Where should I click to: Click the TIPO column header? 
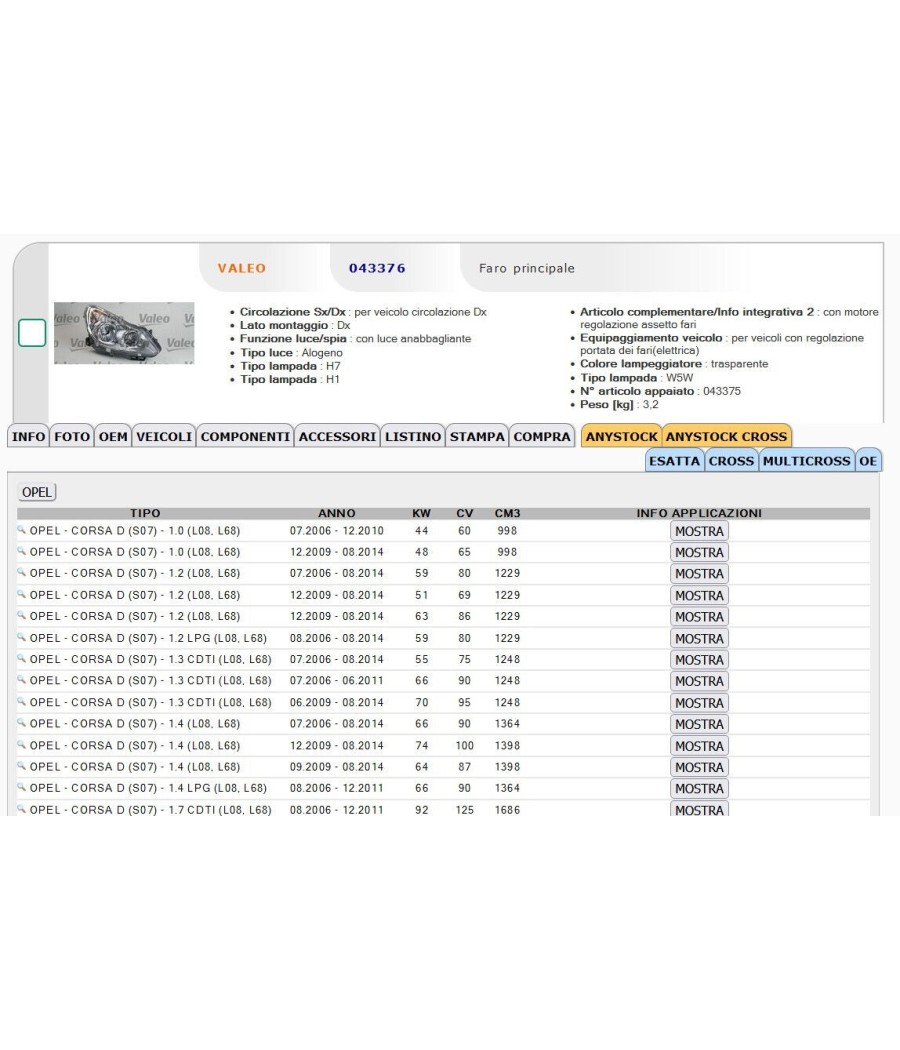coord(145,513)
